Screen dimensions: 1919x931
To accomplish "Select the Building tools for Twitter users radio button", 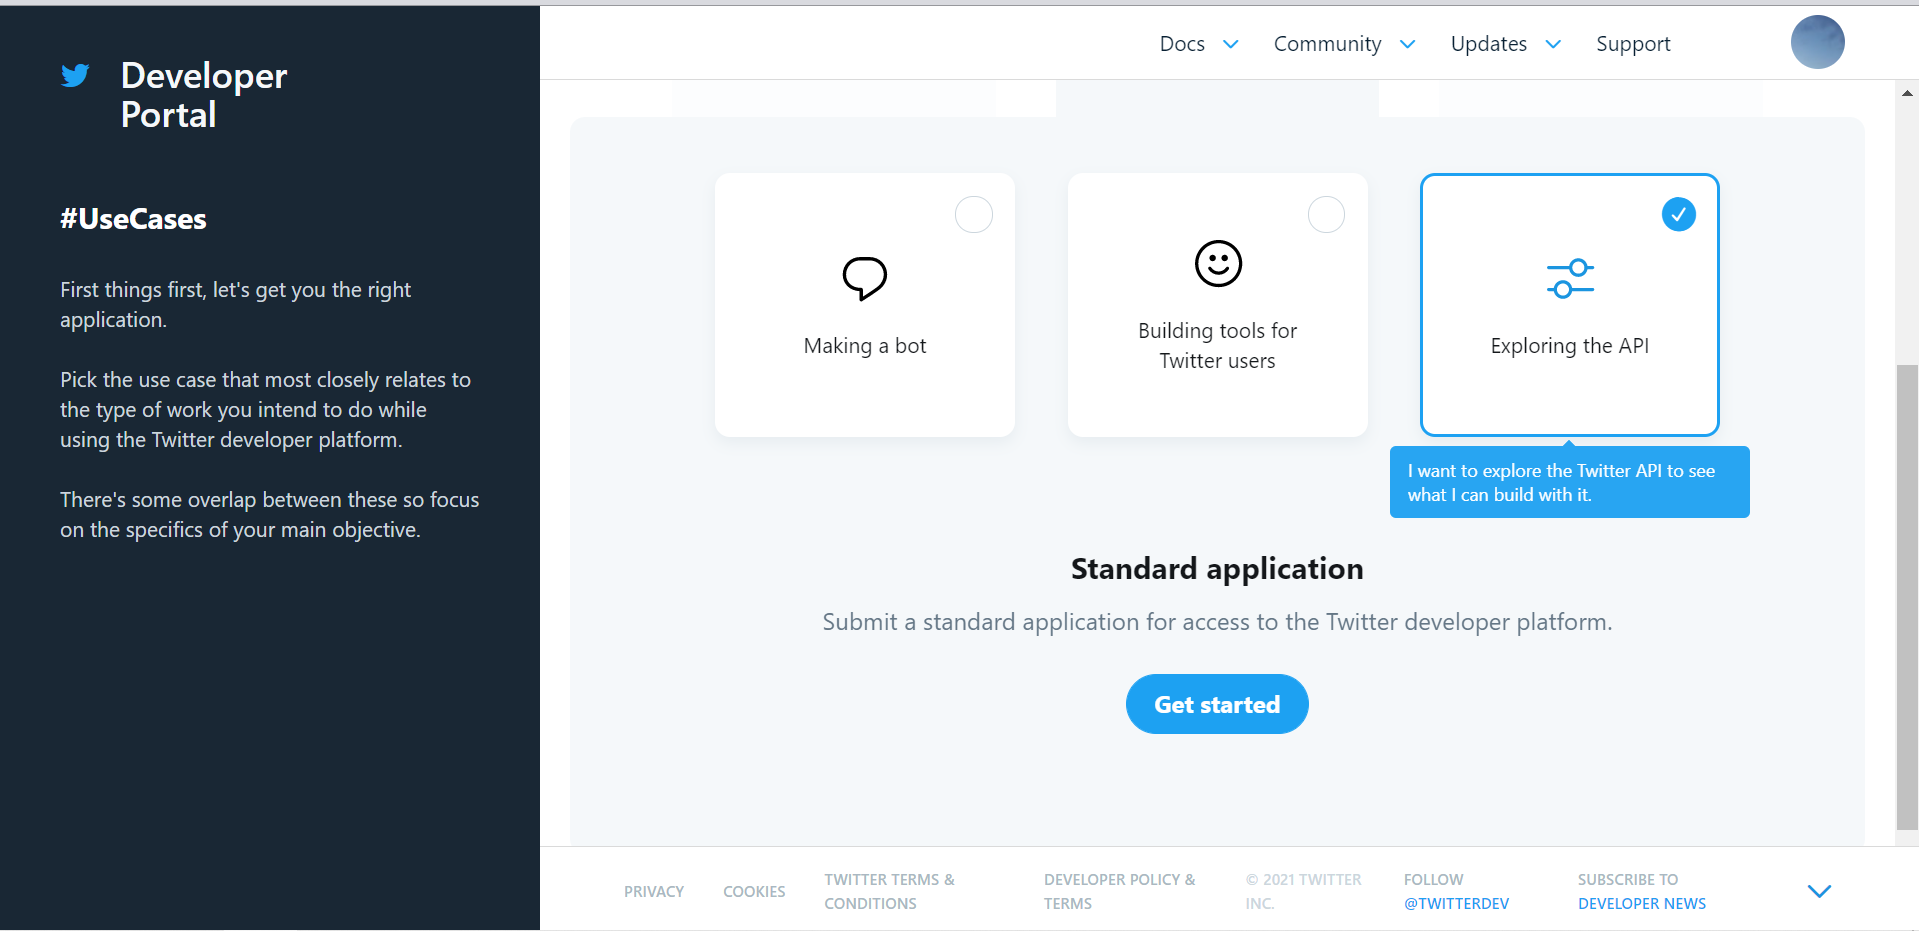I will 1326,213.
